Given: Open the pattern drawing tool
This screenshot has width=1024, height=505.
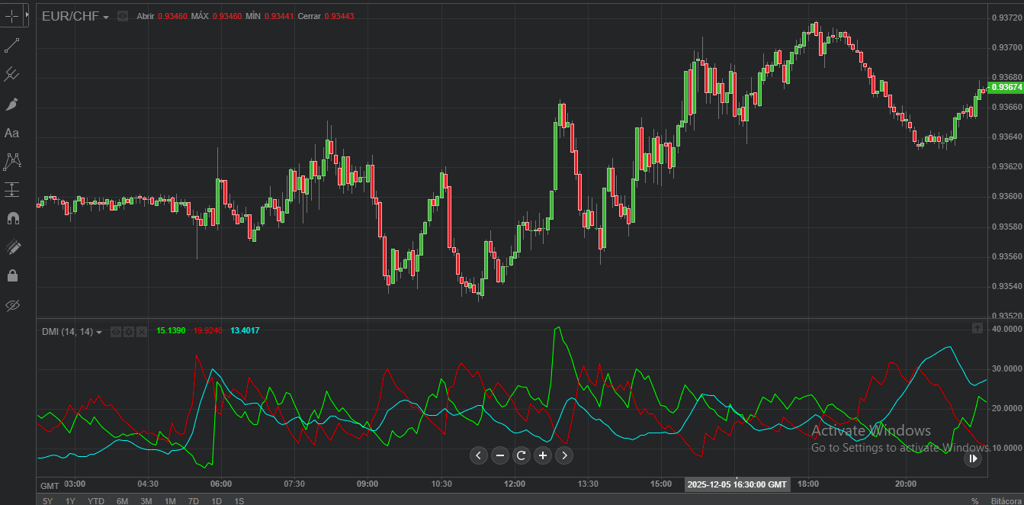Looking at the screenshot, I should tap(12, 161).
